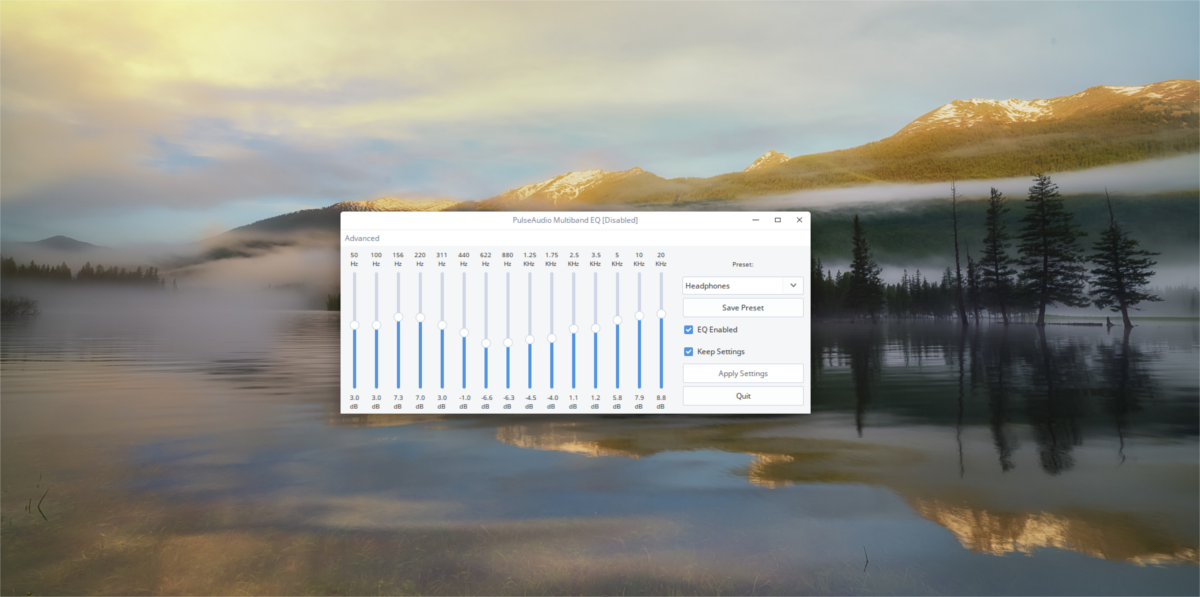Screen dimensions: 1200x597
Task: Adjust the 2.5 KHz band slider
Action: pos(573,328)
